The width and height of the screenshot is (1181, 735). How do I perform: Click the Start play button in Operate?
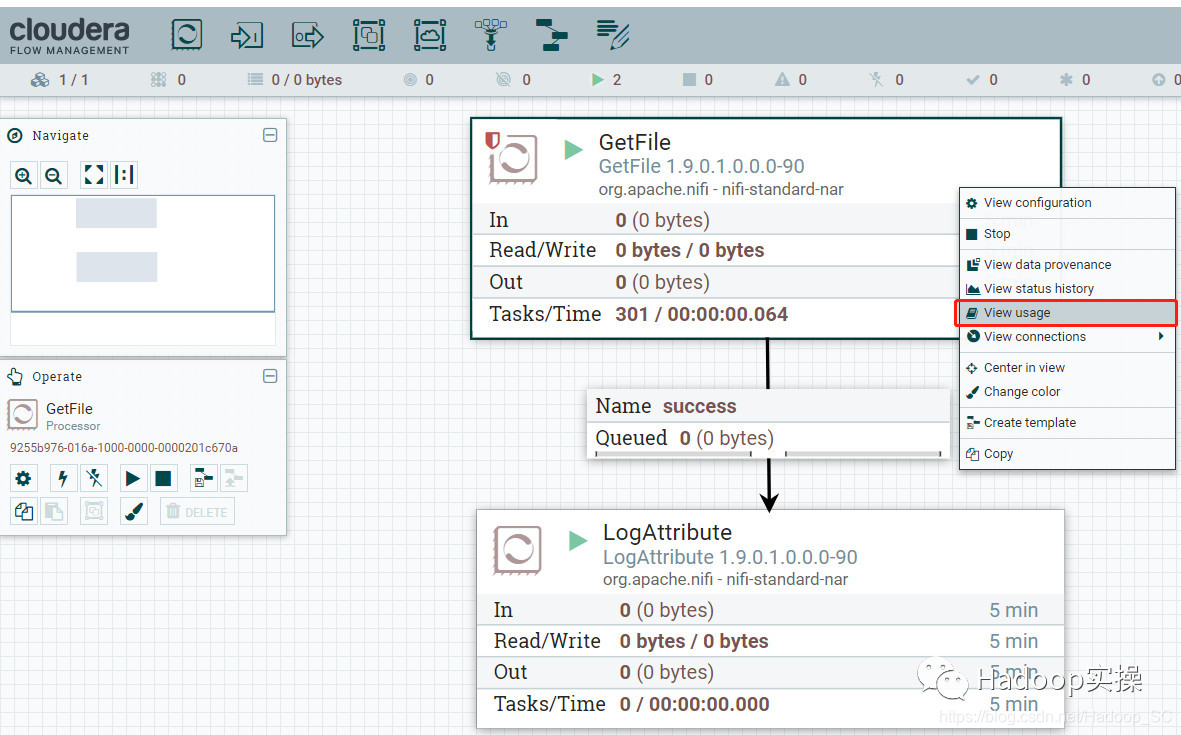coord(133,478)
